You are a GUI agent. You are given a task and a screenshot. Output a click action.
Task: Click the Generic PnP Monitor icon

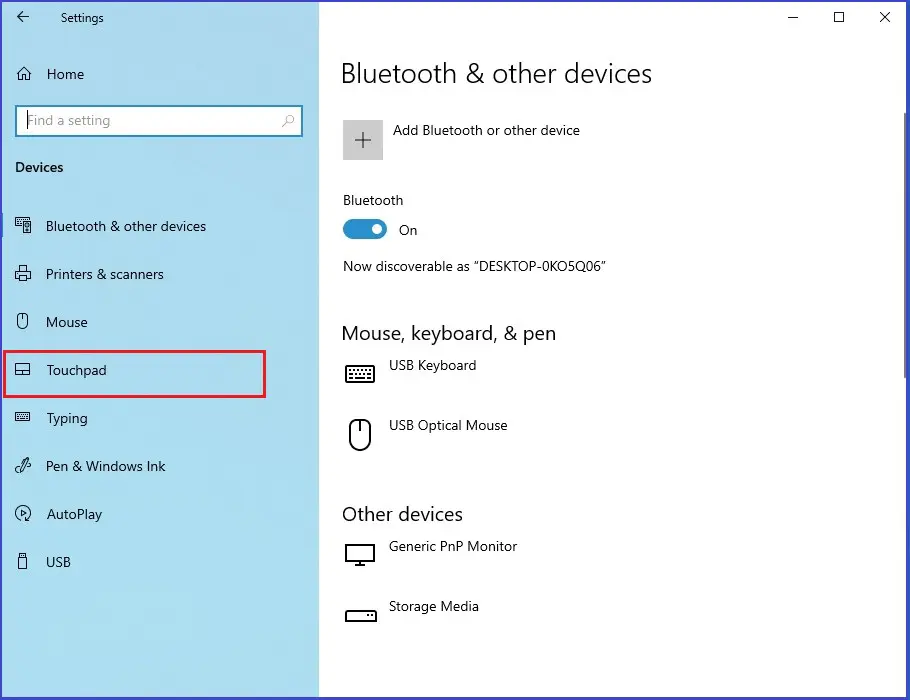click(360, 555)
